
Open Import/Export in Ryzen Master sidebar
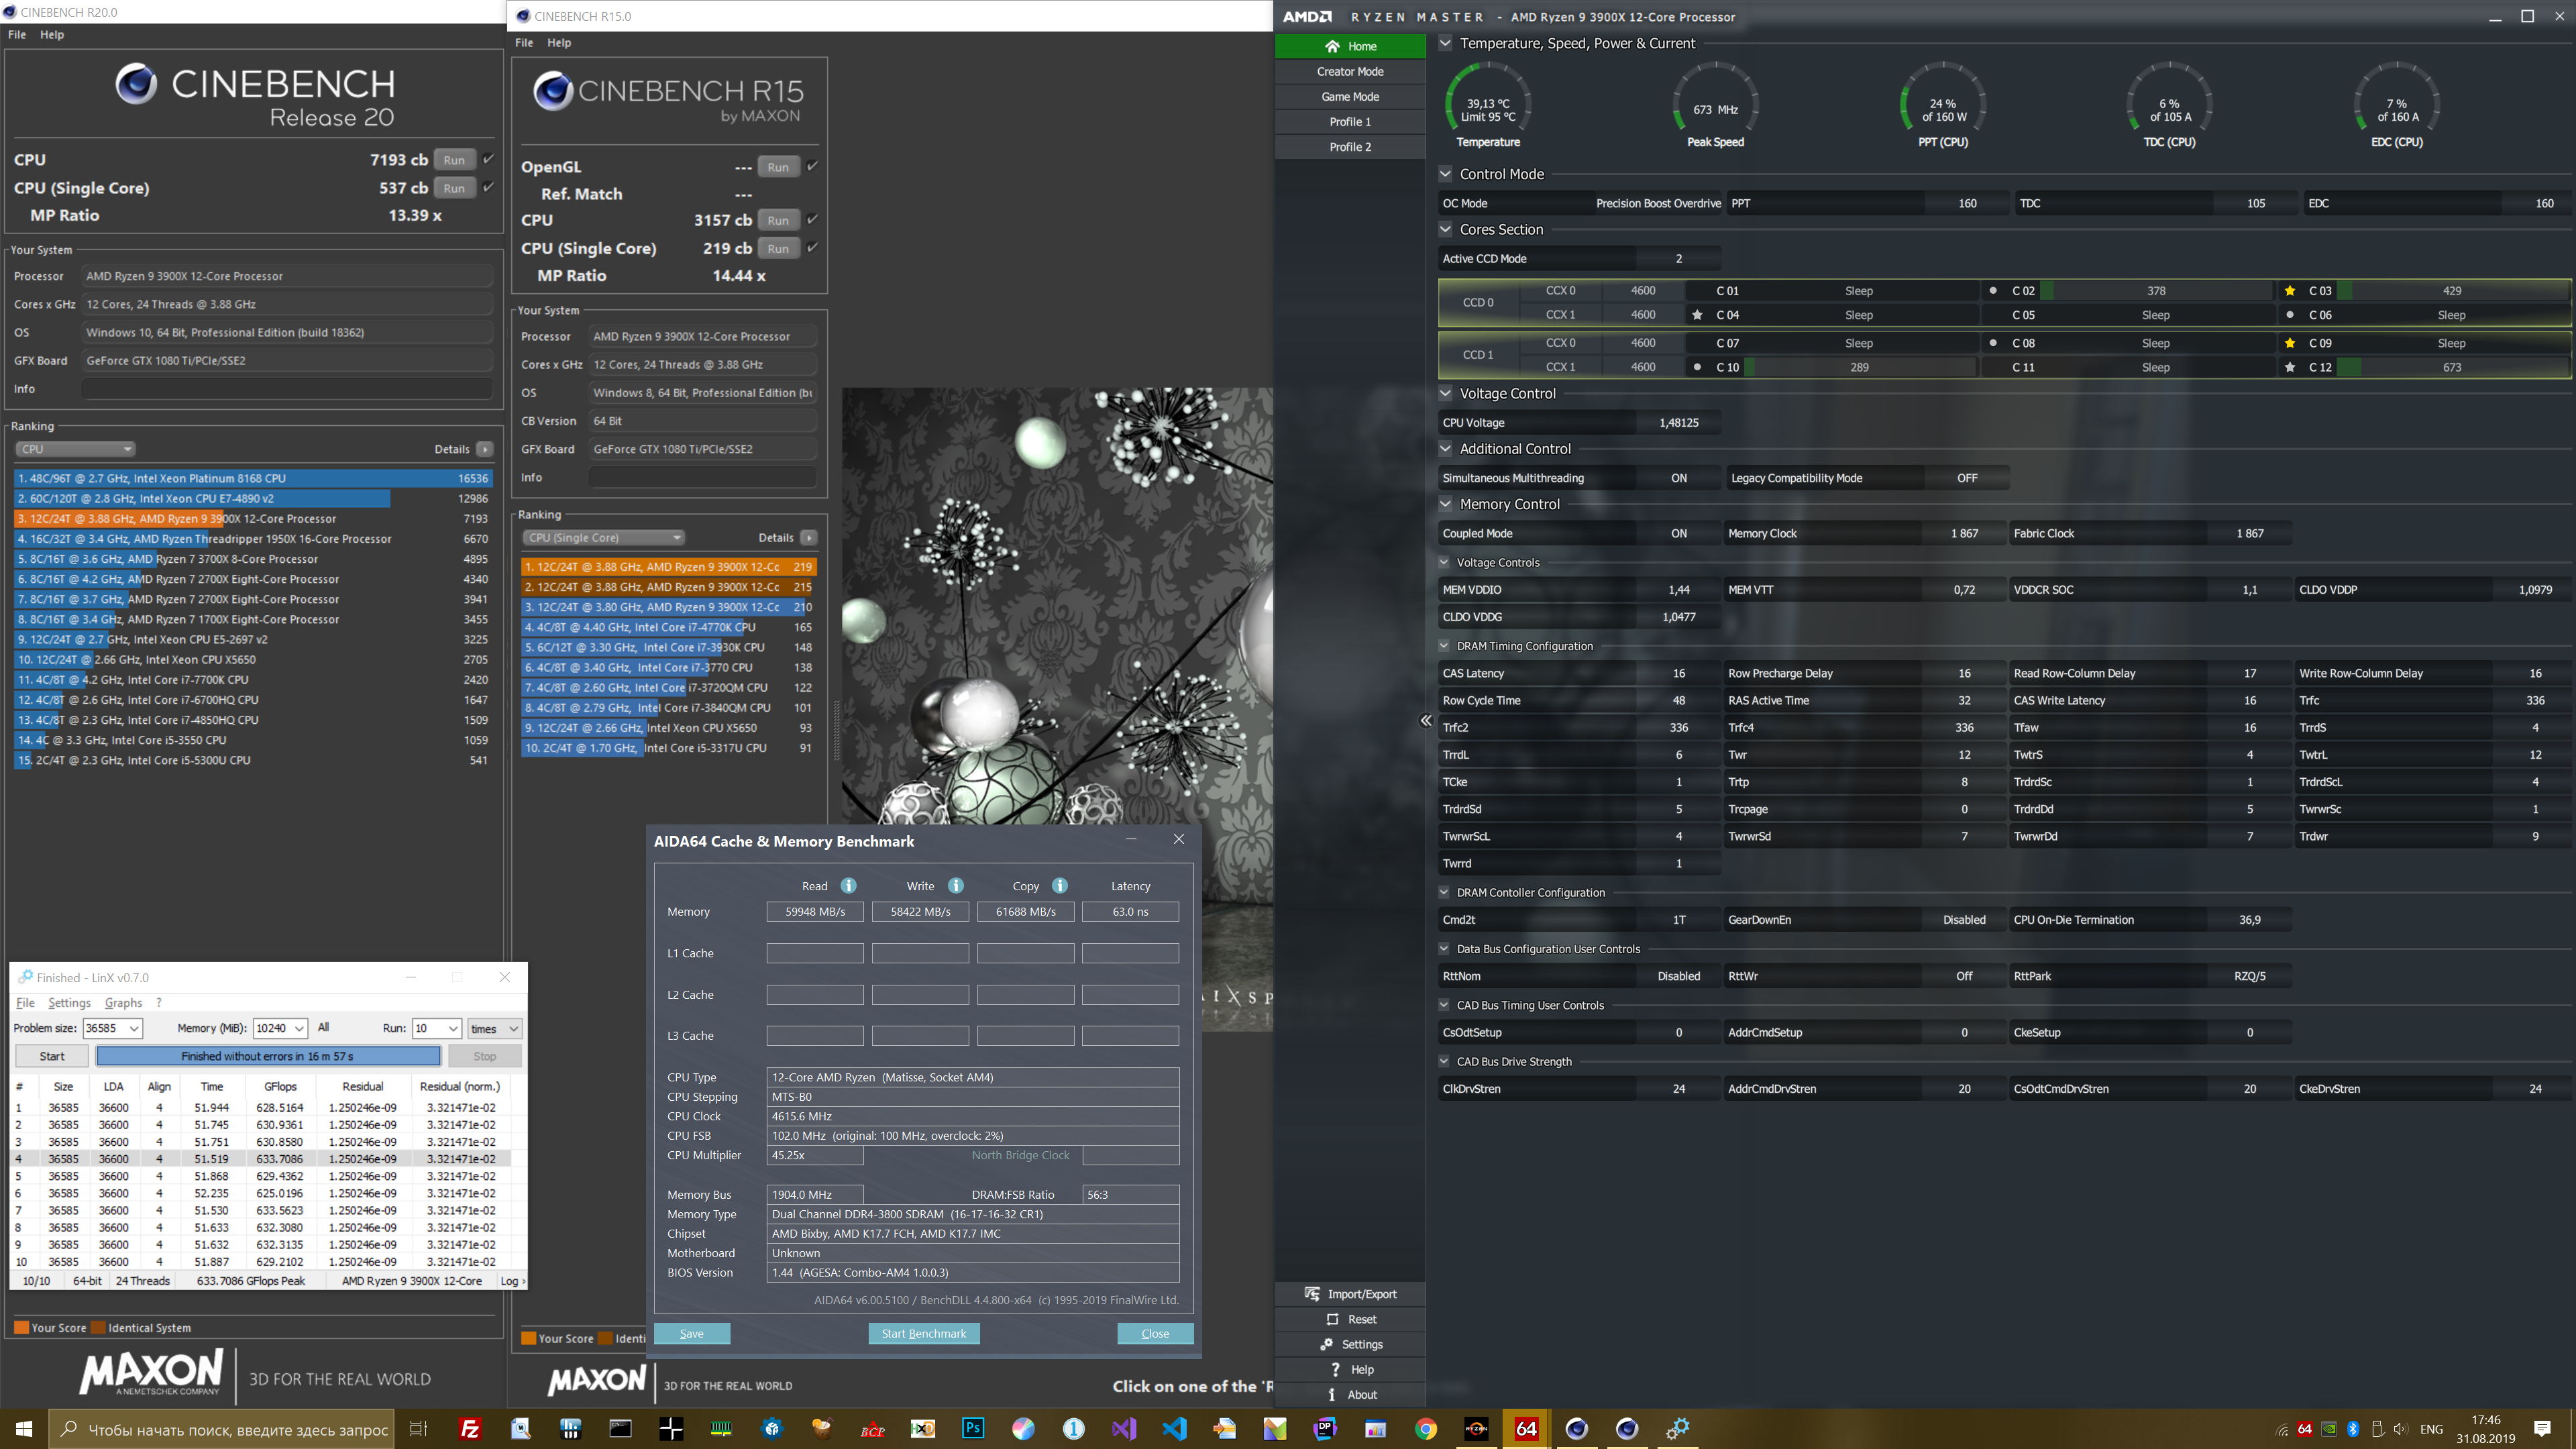(x=1350, y=1293)
